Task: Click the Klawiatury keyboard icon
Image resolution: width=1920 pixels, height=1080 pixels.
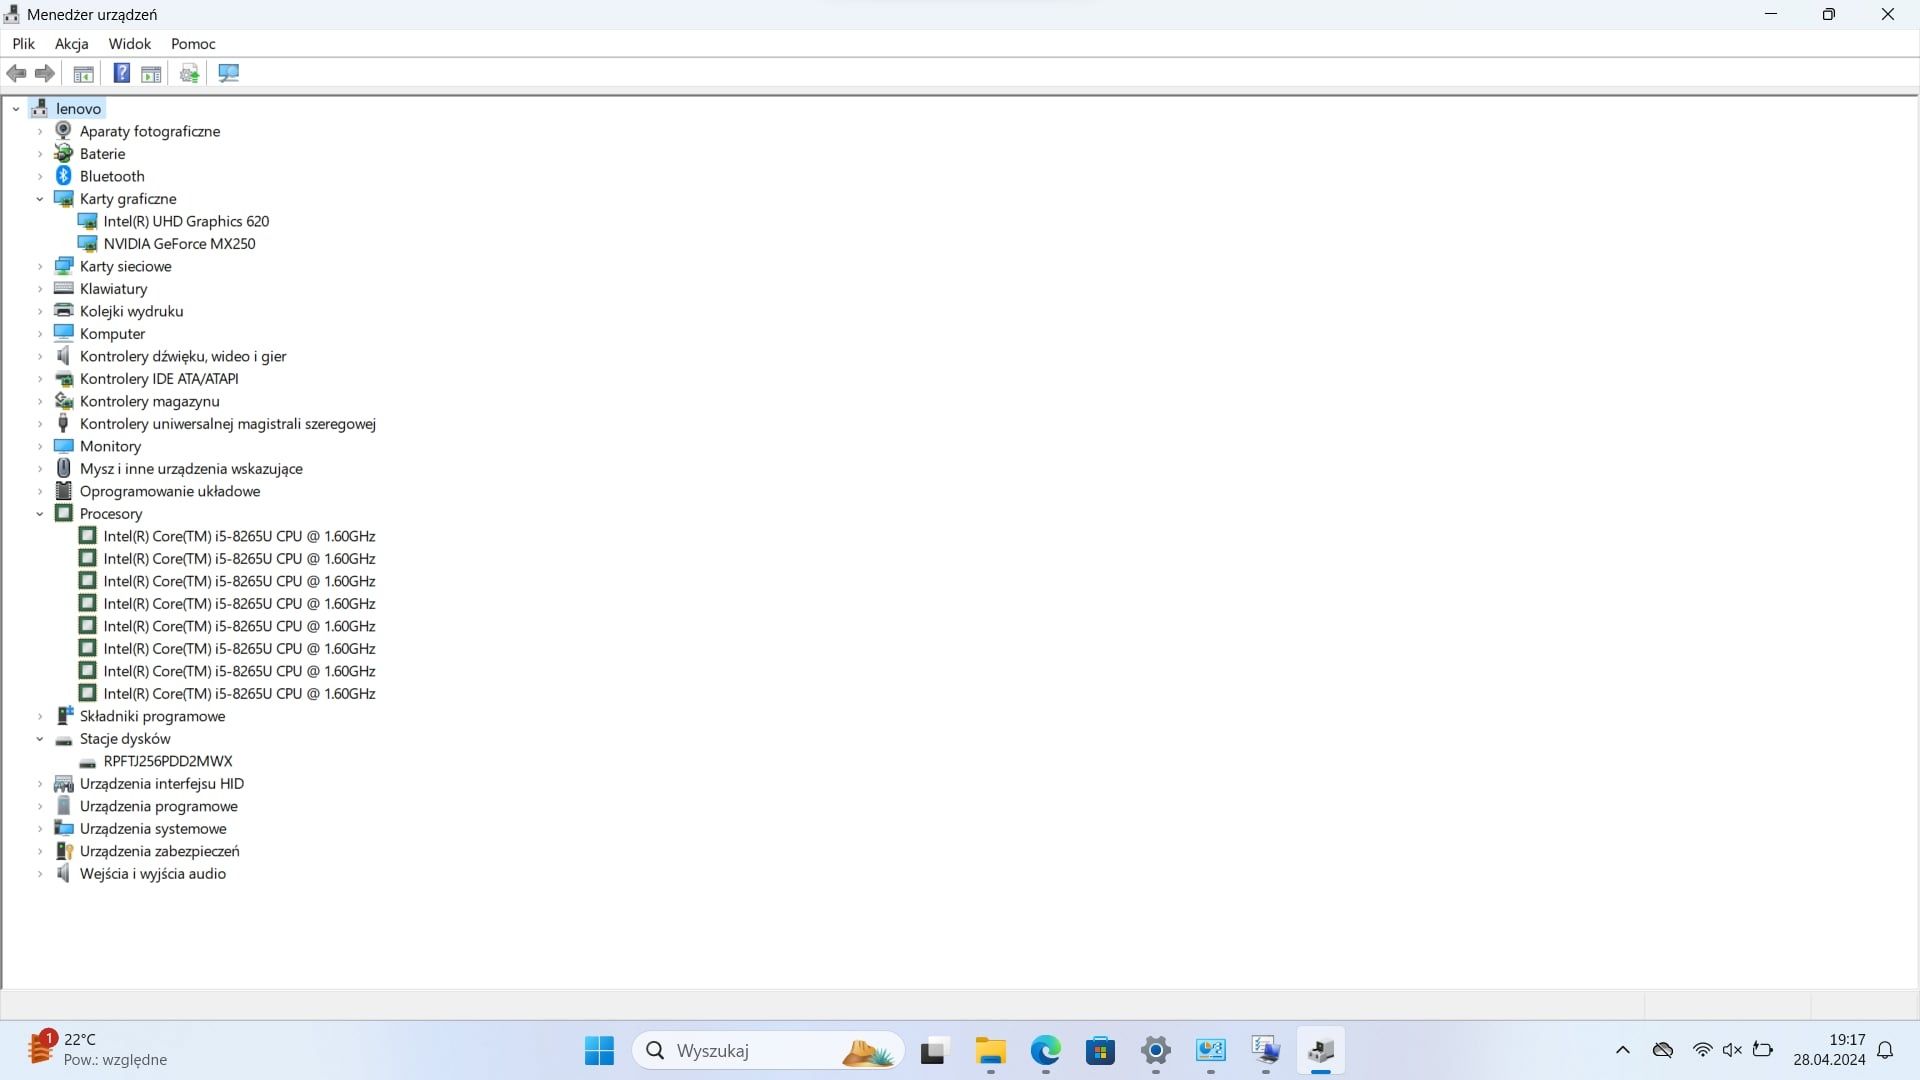Action: point(64,288)
